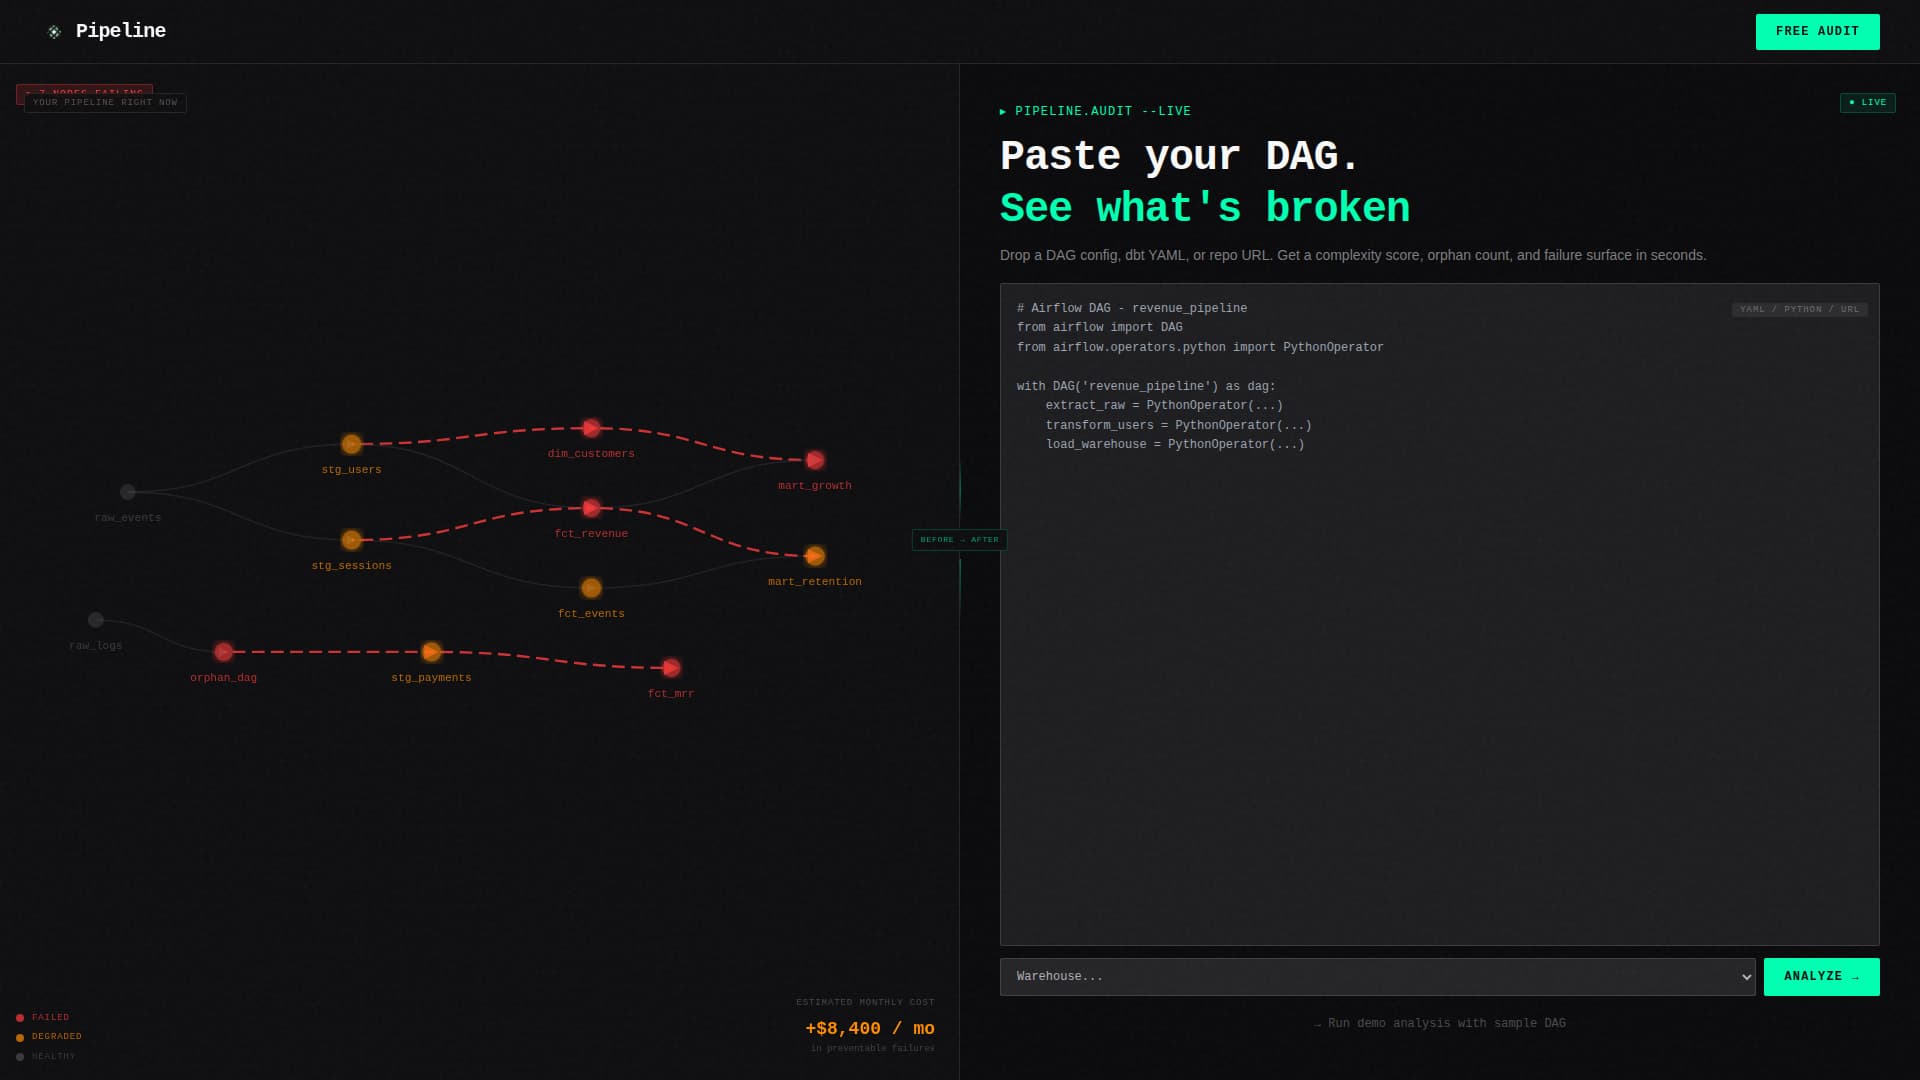Open the Warehouse dropdown
1920x1080 pixels.
coord(1377,977)
